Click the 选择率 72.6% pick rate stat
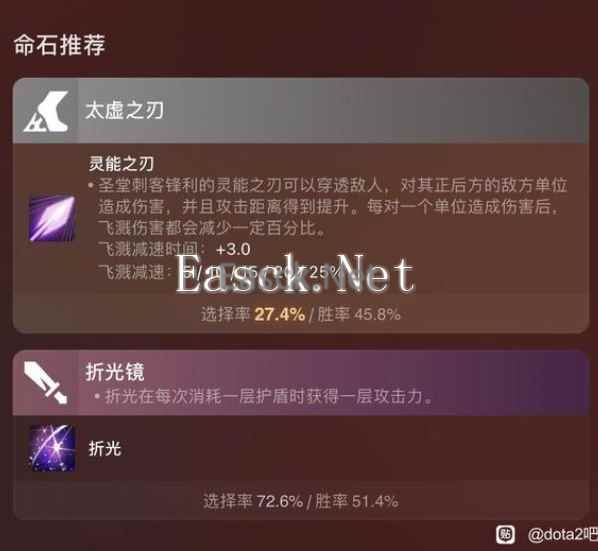This screenshot has width=598, height=551. 253,501
